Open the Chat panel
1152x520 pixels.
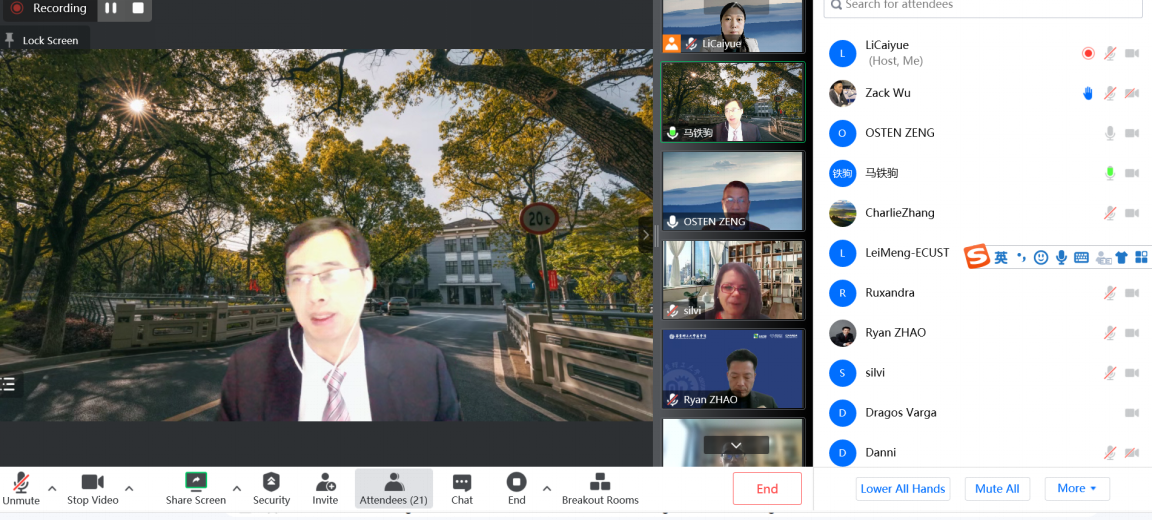click(x=462, y=483)
